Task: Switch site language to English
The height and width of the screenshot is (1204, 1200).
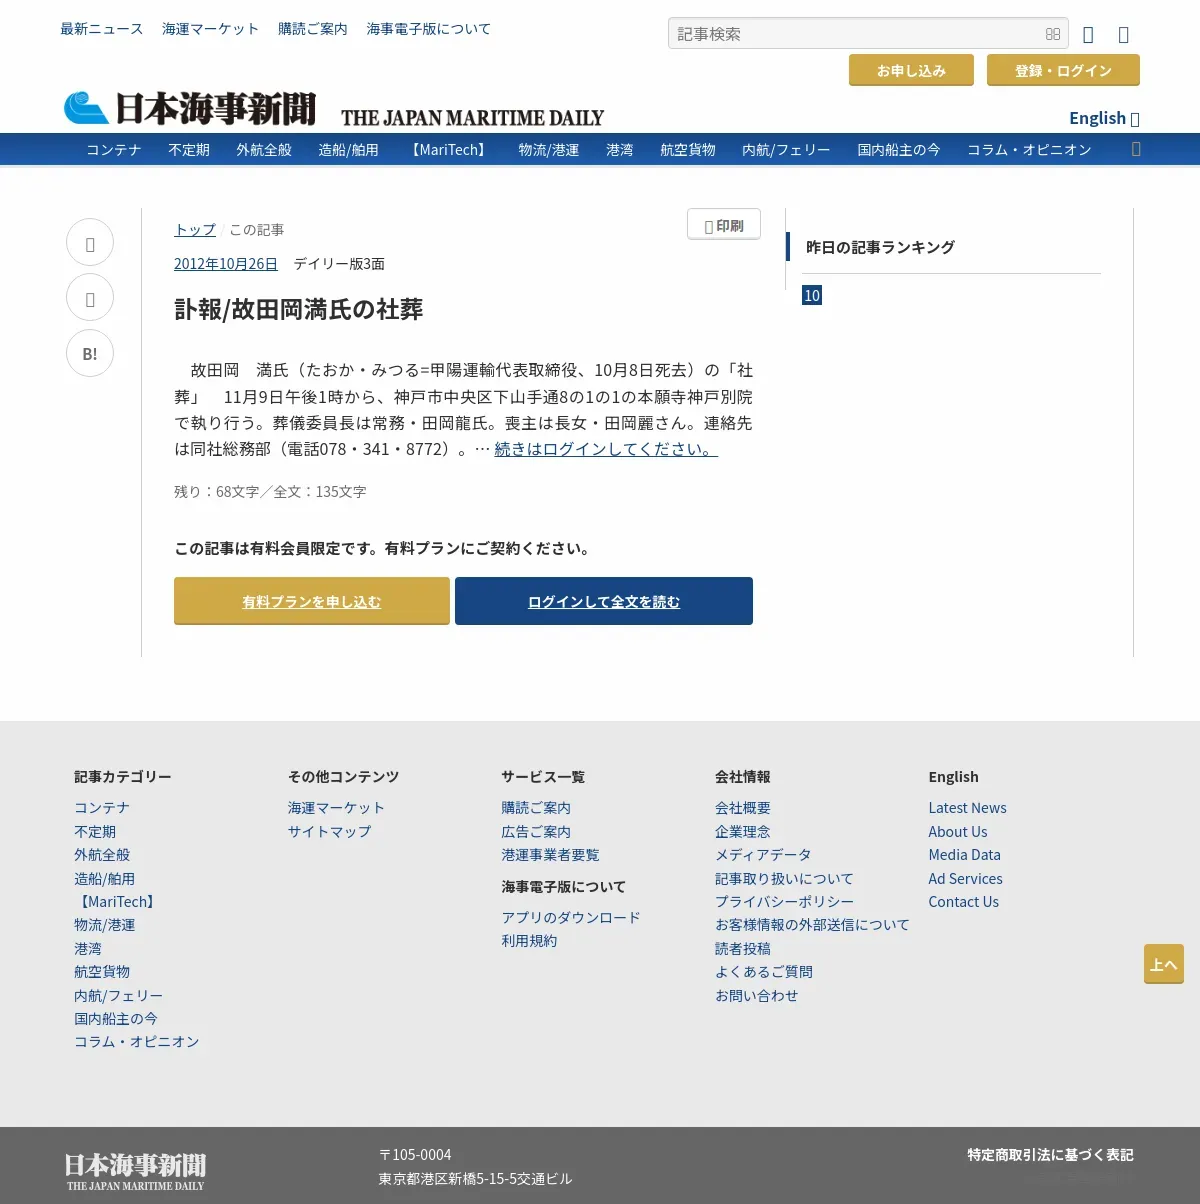Action: (1104, 118)
